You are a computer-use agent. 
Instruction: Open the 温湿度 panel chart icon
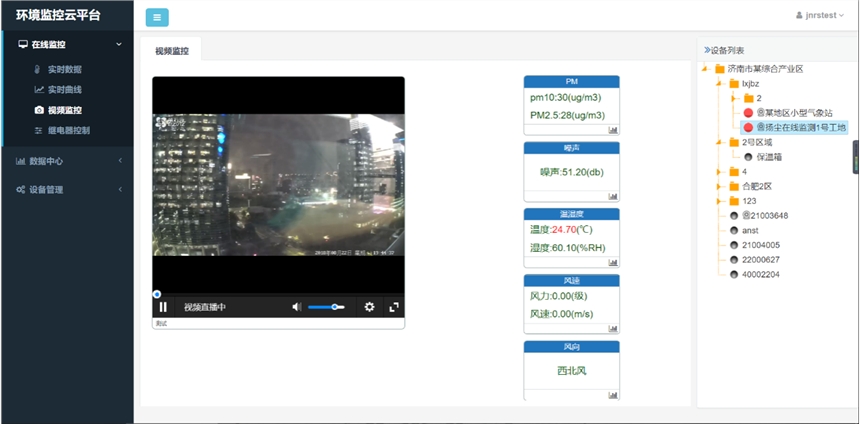[613, 263]
